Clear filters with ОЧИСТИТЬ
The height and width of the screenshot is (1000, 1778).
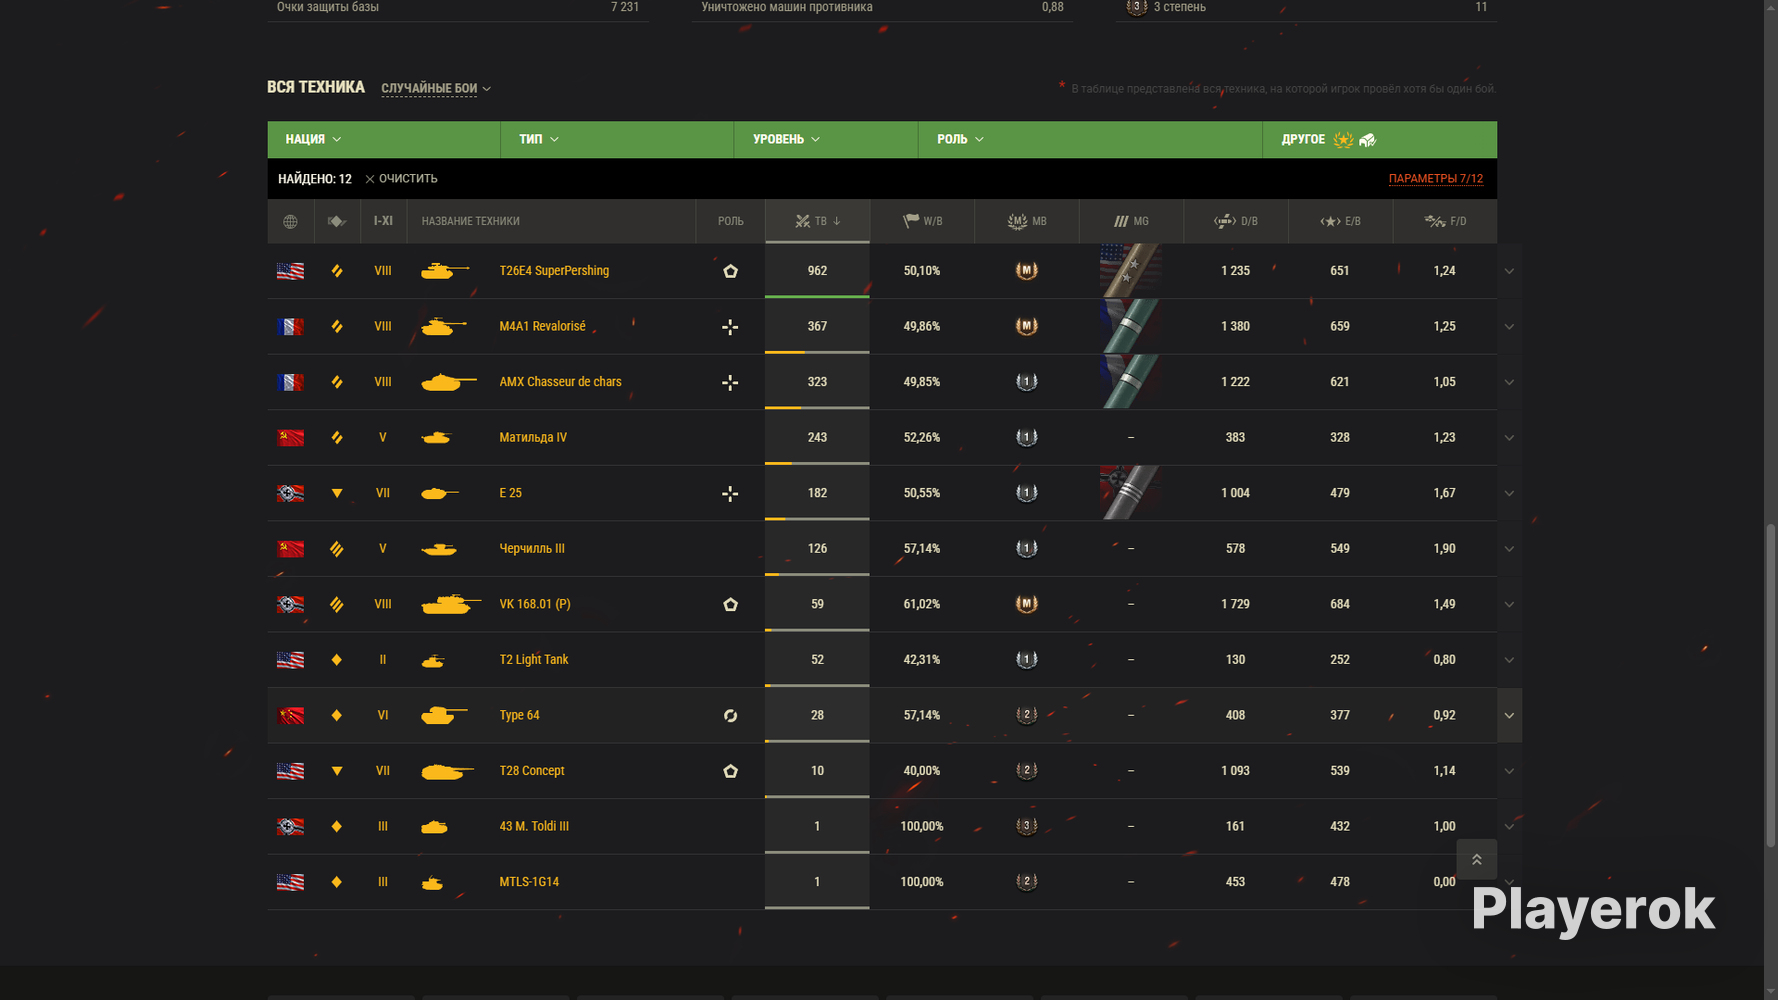click(401, 179)
